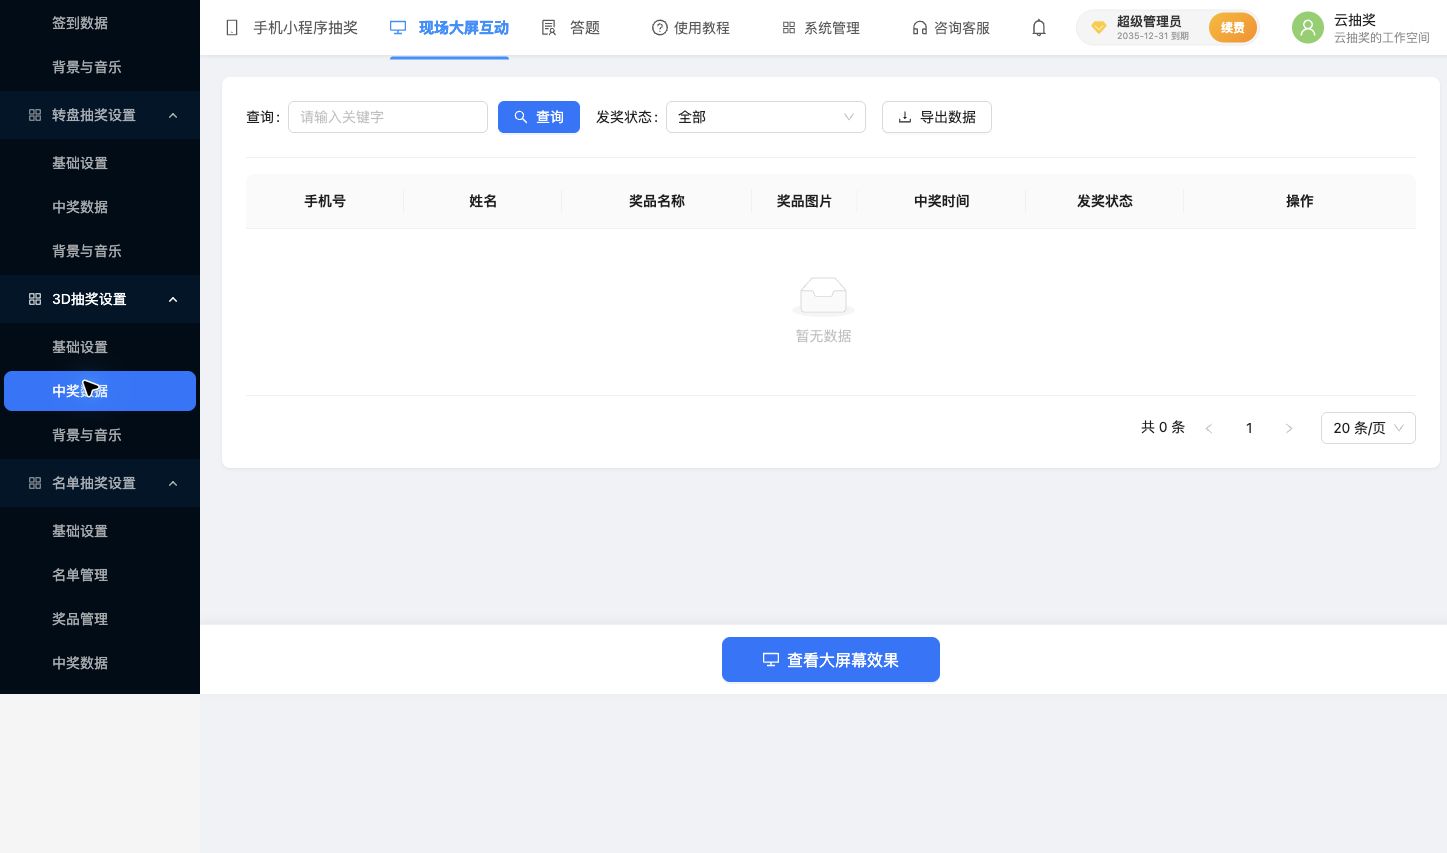Viewport: 1447px width, 853px height.
Task: Click the 查看大屏幕效果 button
Action: pyautogui.click(x=831, y=660)
